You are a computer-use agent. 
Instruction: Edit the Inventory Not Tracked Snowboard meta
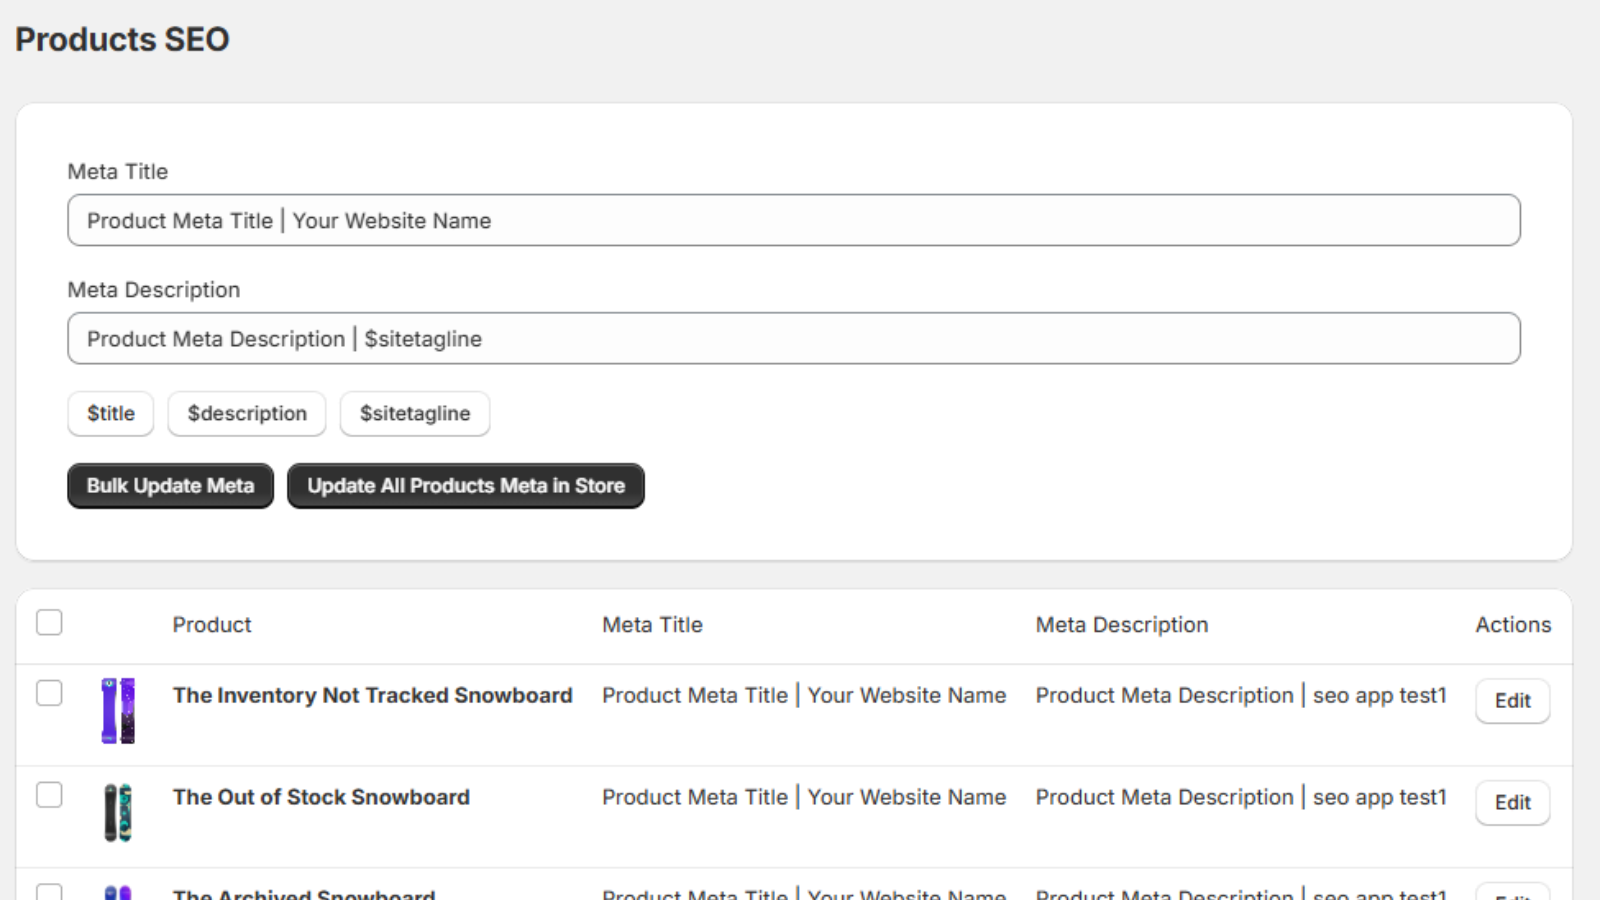[1512, 701]
